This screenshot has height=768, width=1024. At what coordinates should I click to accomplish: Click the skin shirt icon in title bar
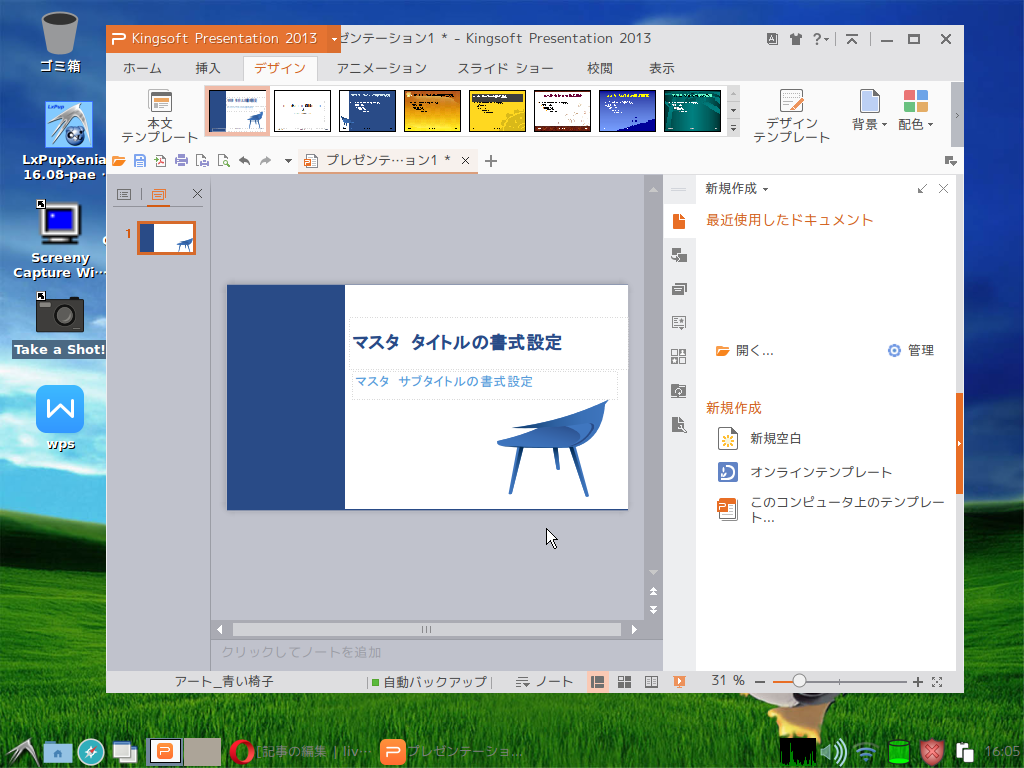[795, 39]
